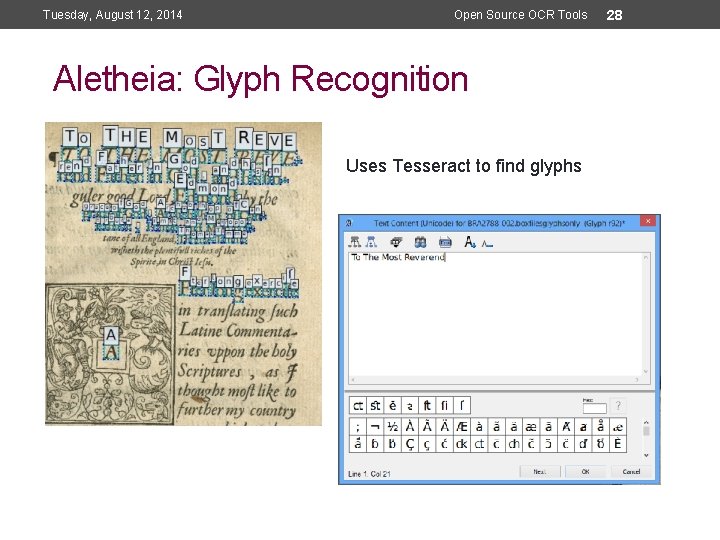This screenshot has width=720, height=540.
Task: Click the Next button in dialog
Action: (x=540, y=472)
